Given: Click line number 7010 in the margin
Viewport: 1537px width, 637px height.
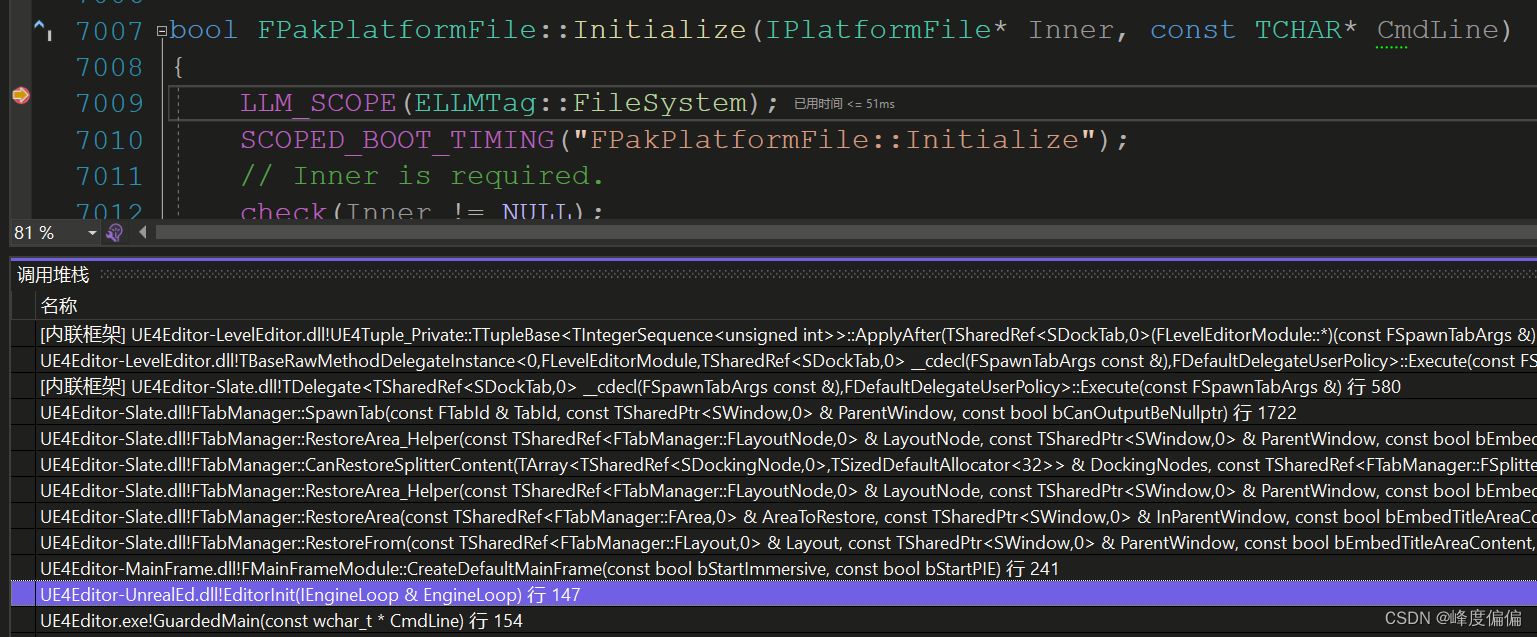Looking at the screenshot, I should point(110,140).
